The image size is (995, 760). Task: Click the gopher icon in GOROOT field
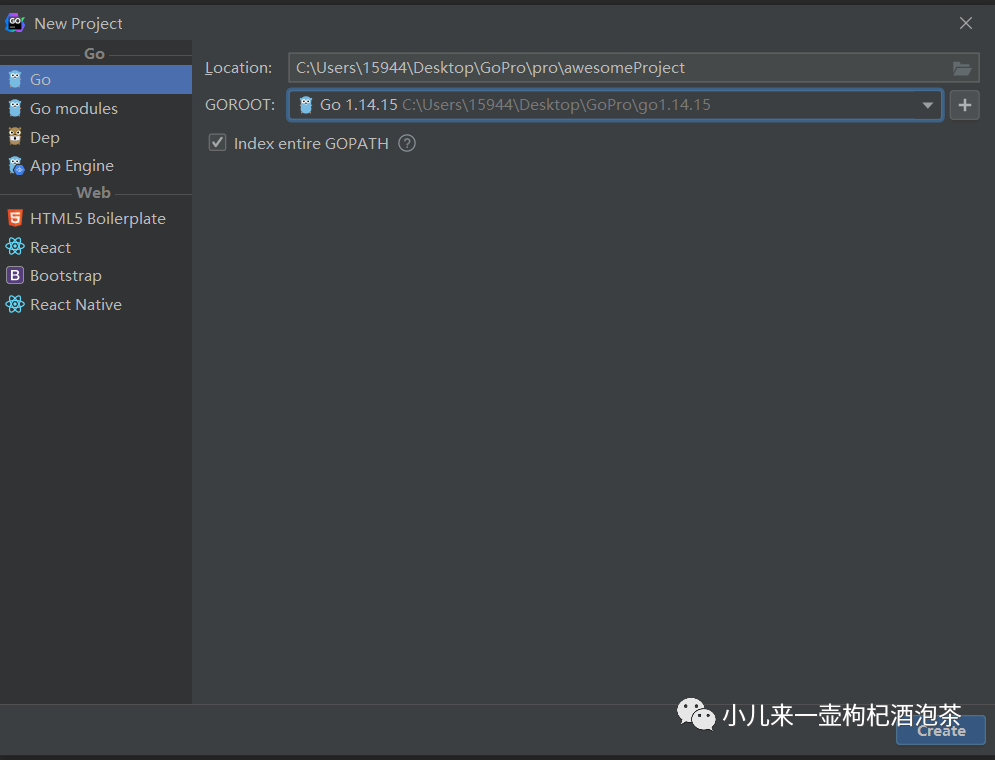(306, 105)
